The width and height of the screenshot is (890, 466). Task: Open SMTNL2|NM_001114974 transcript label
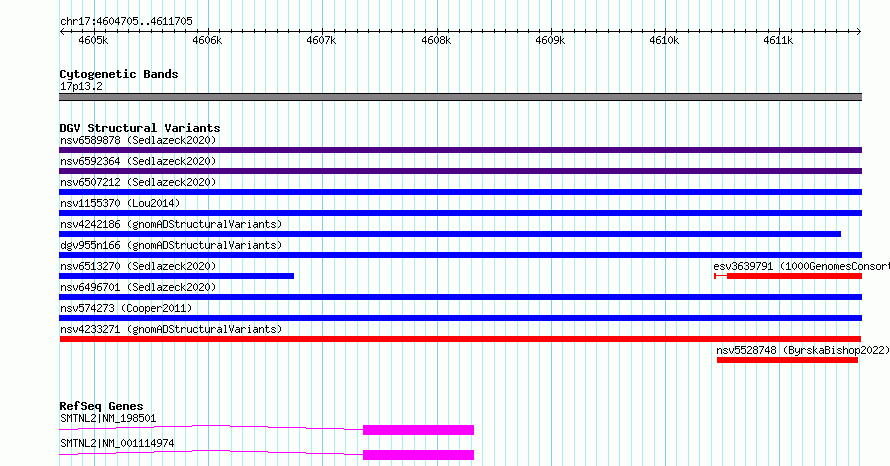tap(117, 443)
